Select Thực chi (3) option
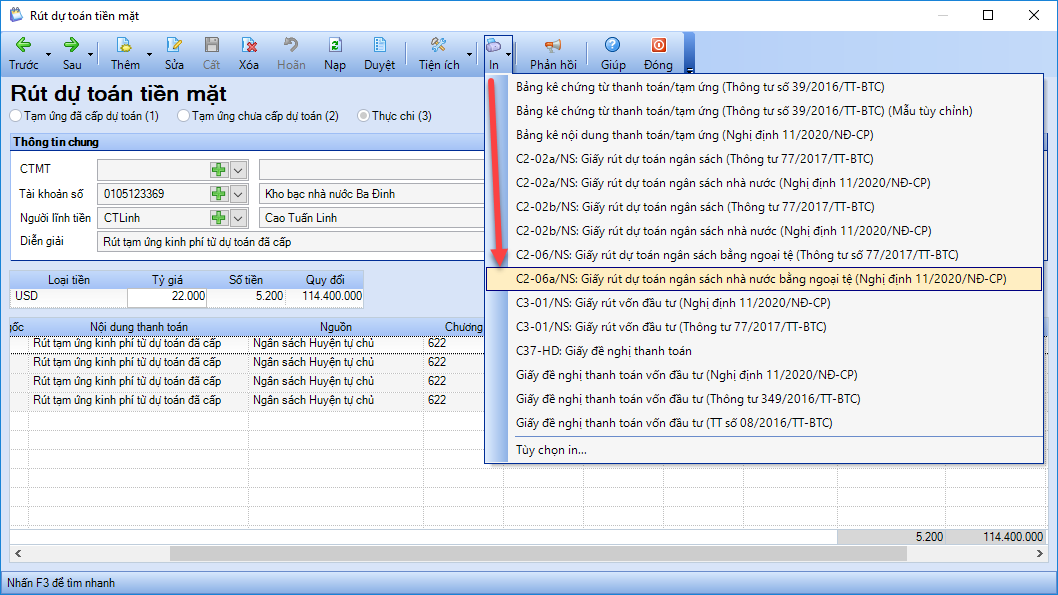The height and width of the screenshot is (595, 1058). click(364, 116)
